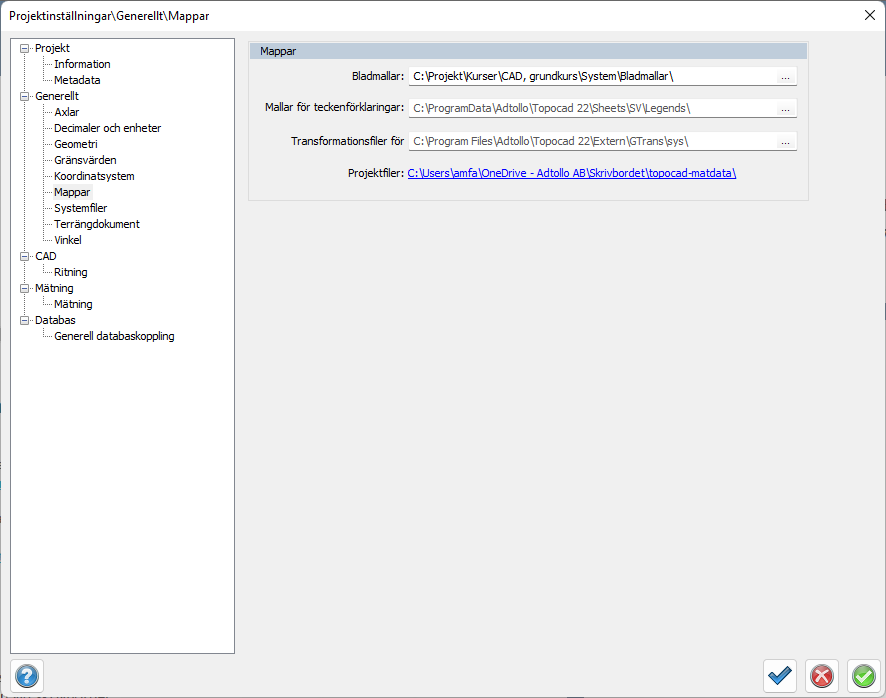
Task: Browse for the Transformationsfiler folder
Action: [x=786, y=141]
